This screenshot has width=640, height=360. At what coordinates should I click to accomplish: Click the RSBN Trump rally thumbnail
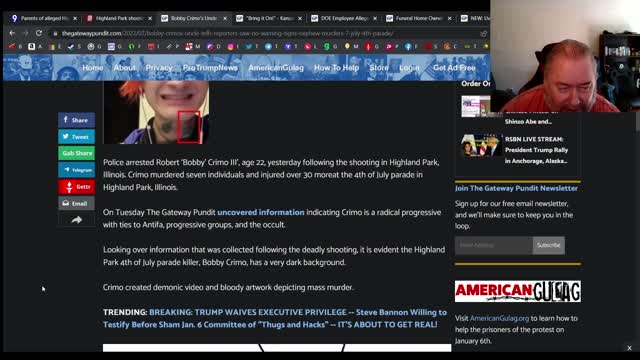click(482, 145)
